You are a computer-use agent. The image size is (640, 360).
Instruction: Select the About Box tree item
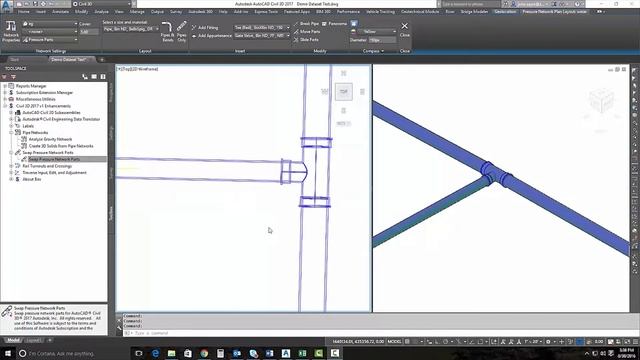click(31, 179)
